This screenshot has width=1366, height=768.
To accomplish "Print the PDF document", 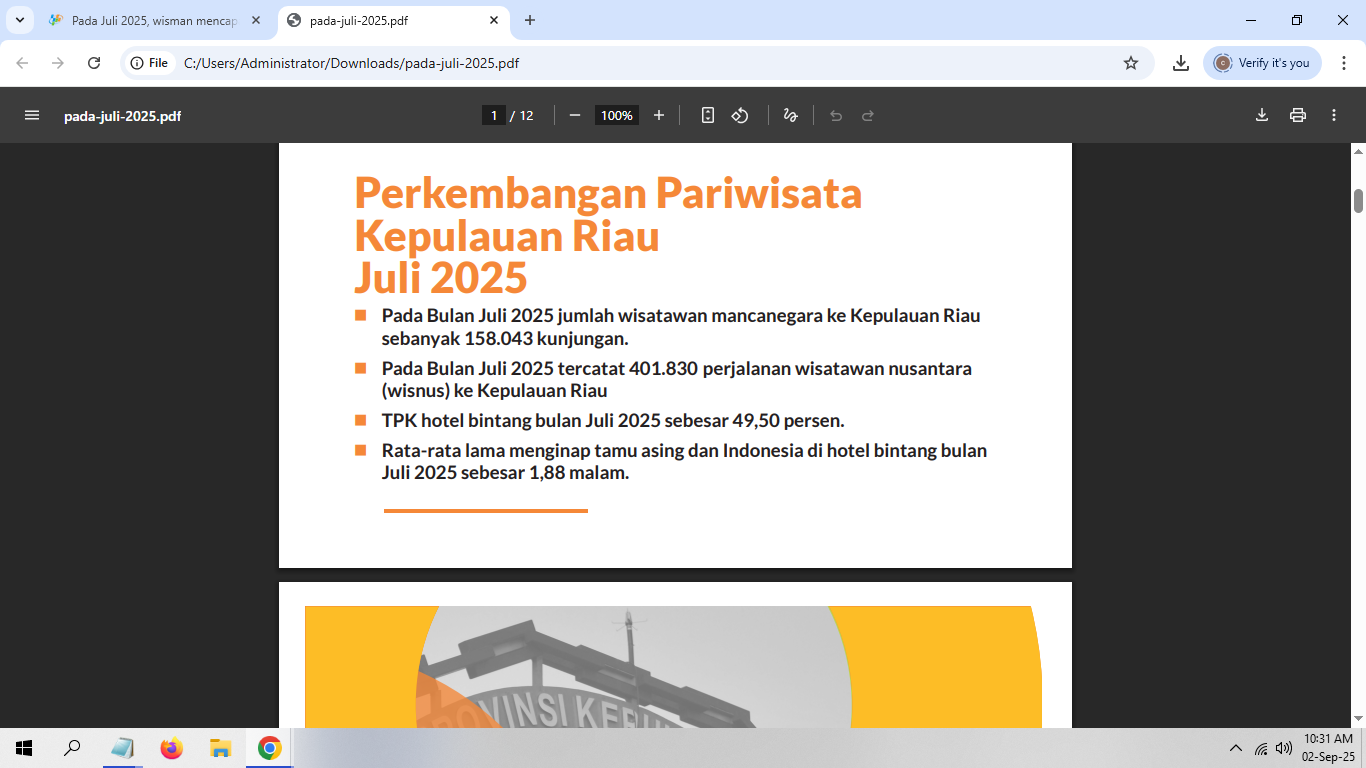I will click(x=1298, y=115).
